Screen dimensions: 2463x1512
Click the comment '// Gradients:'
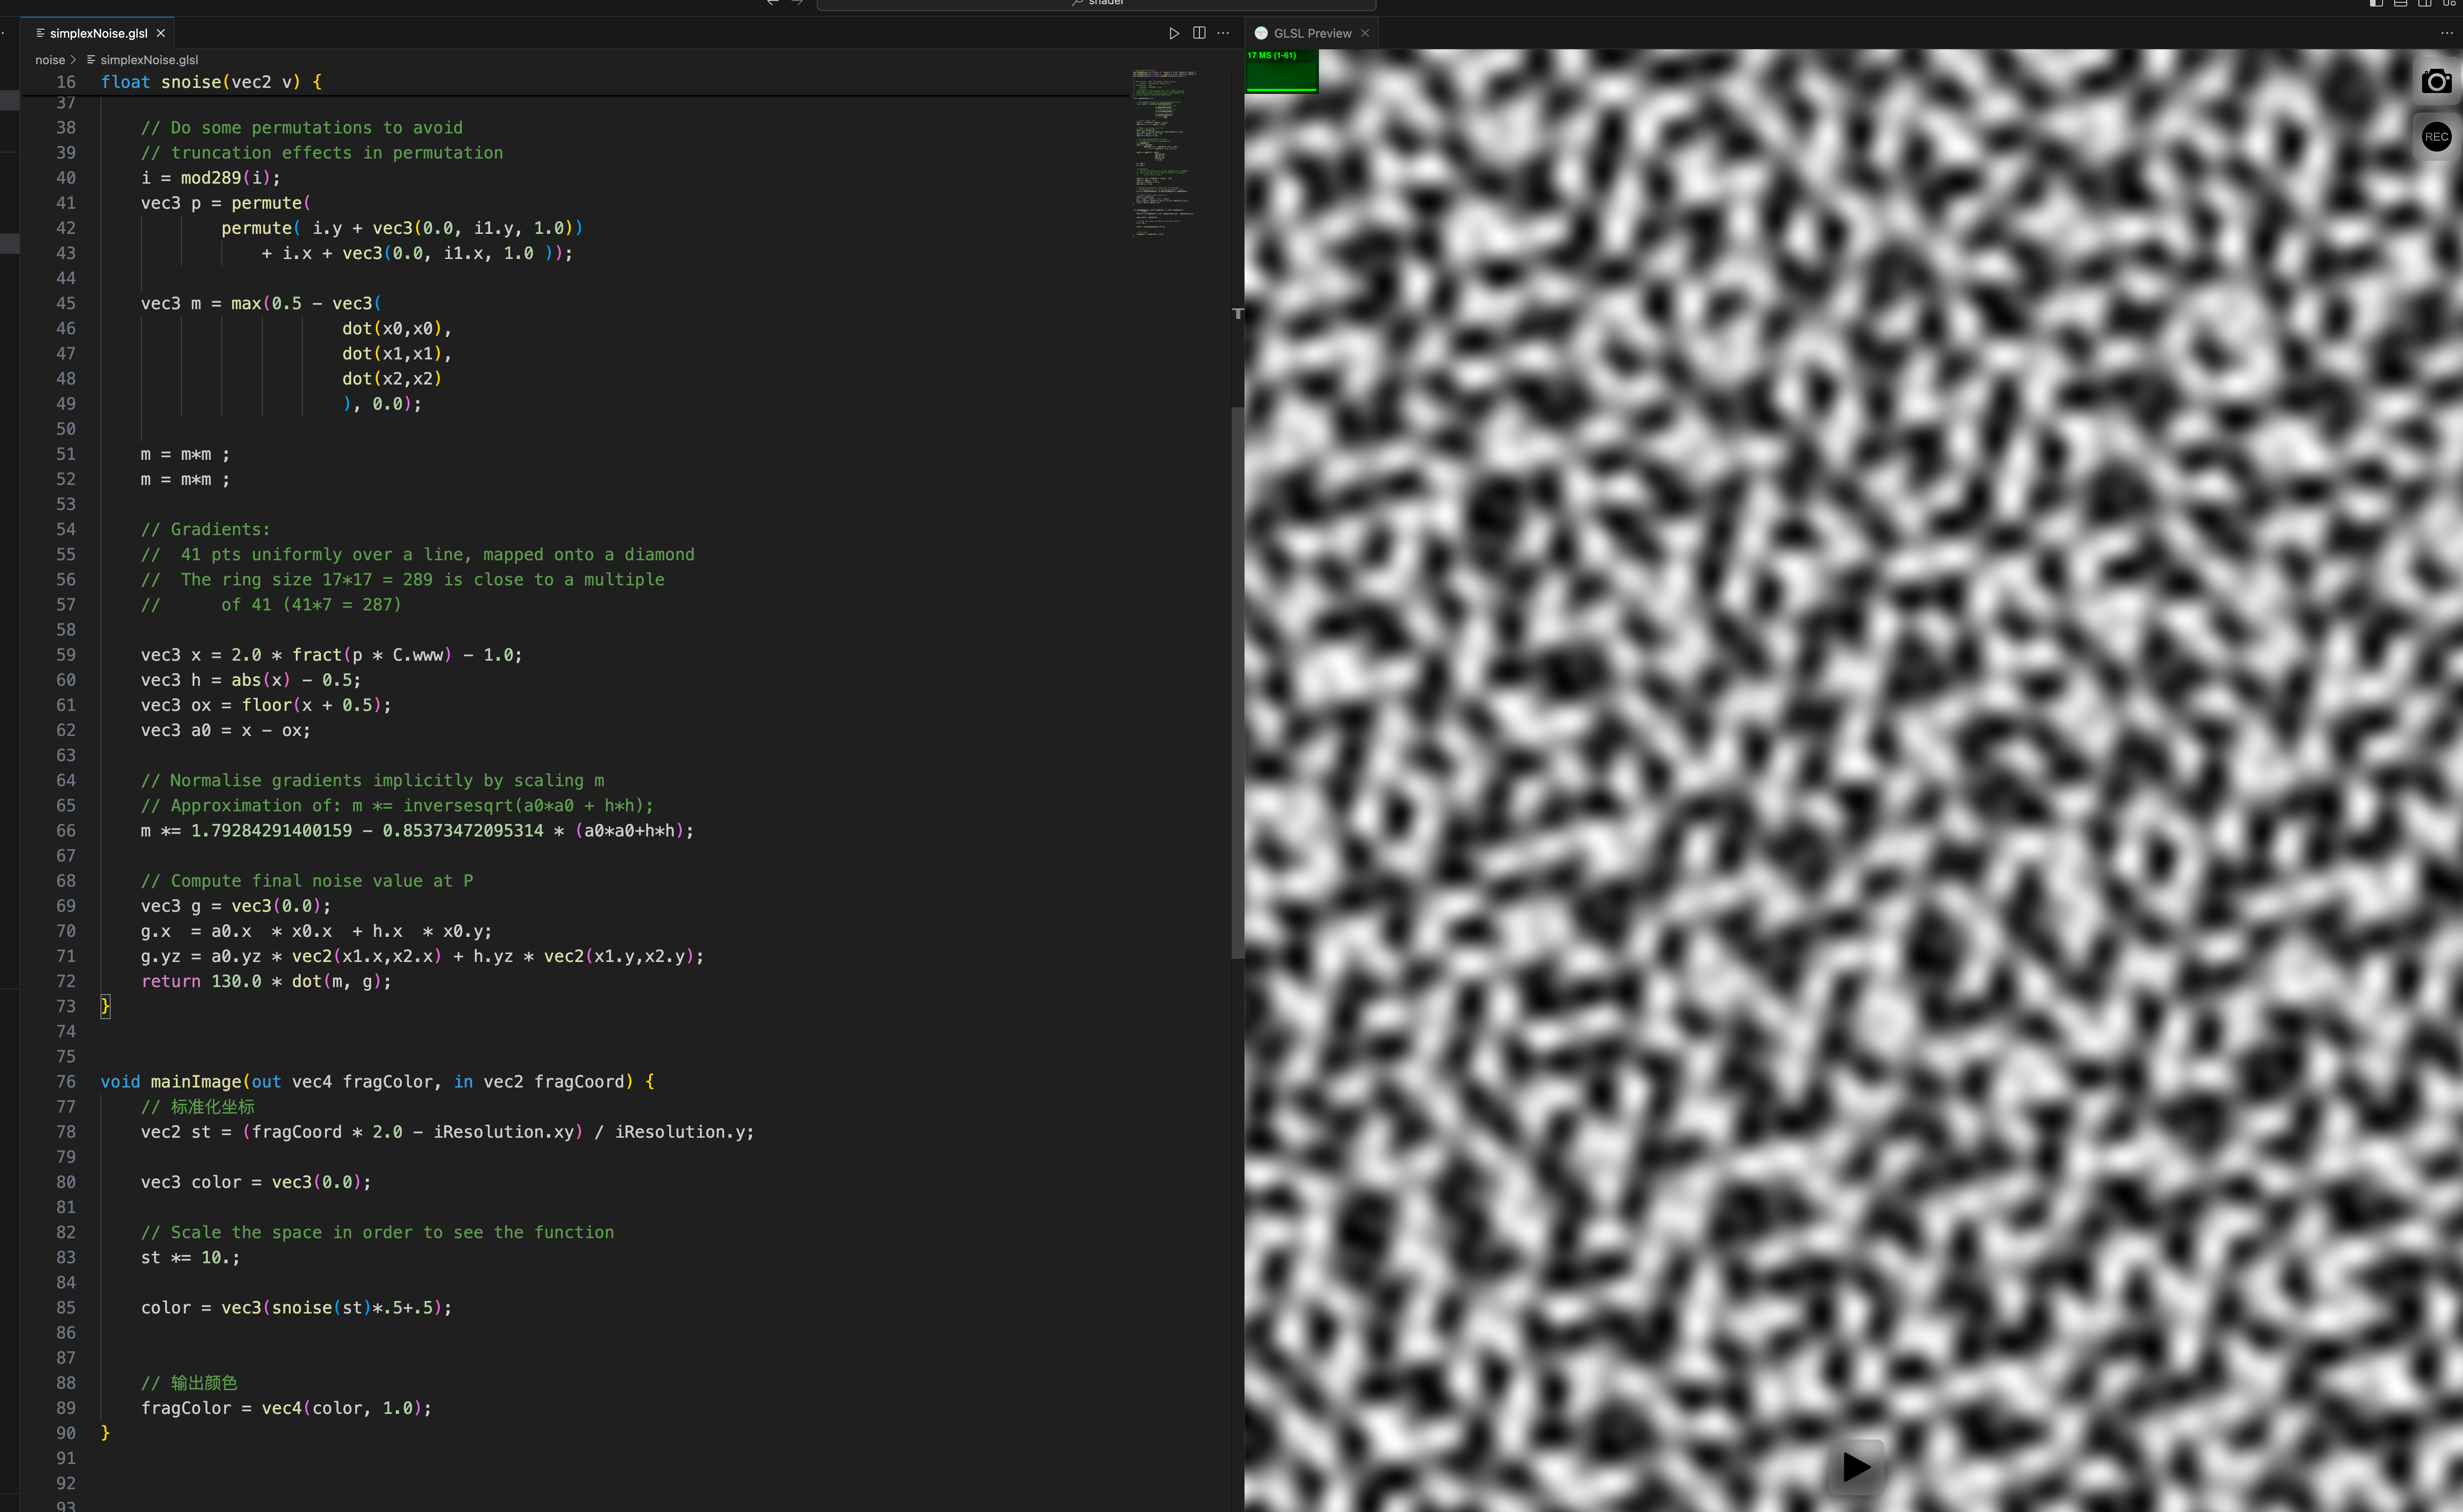[x=206, y=529]
